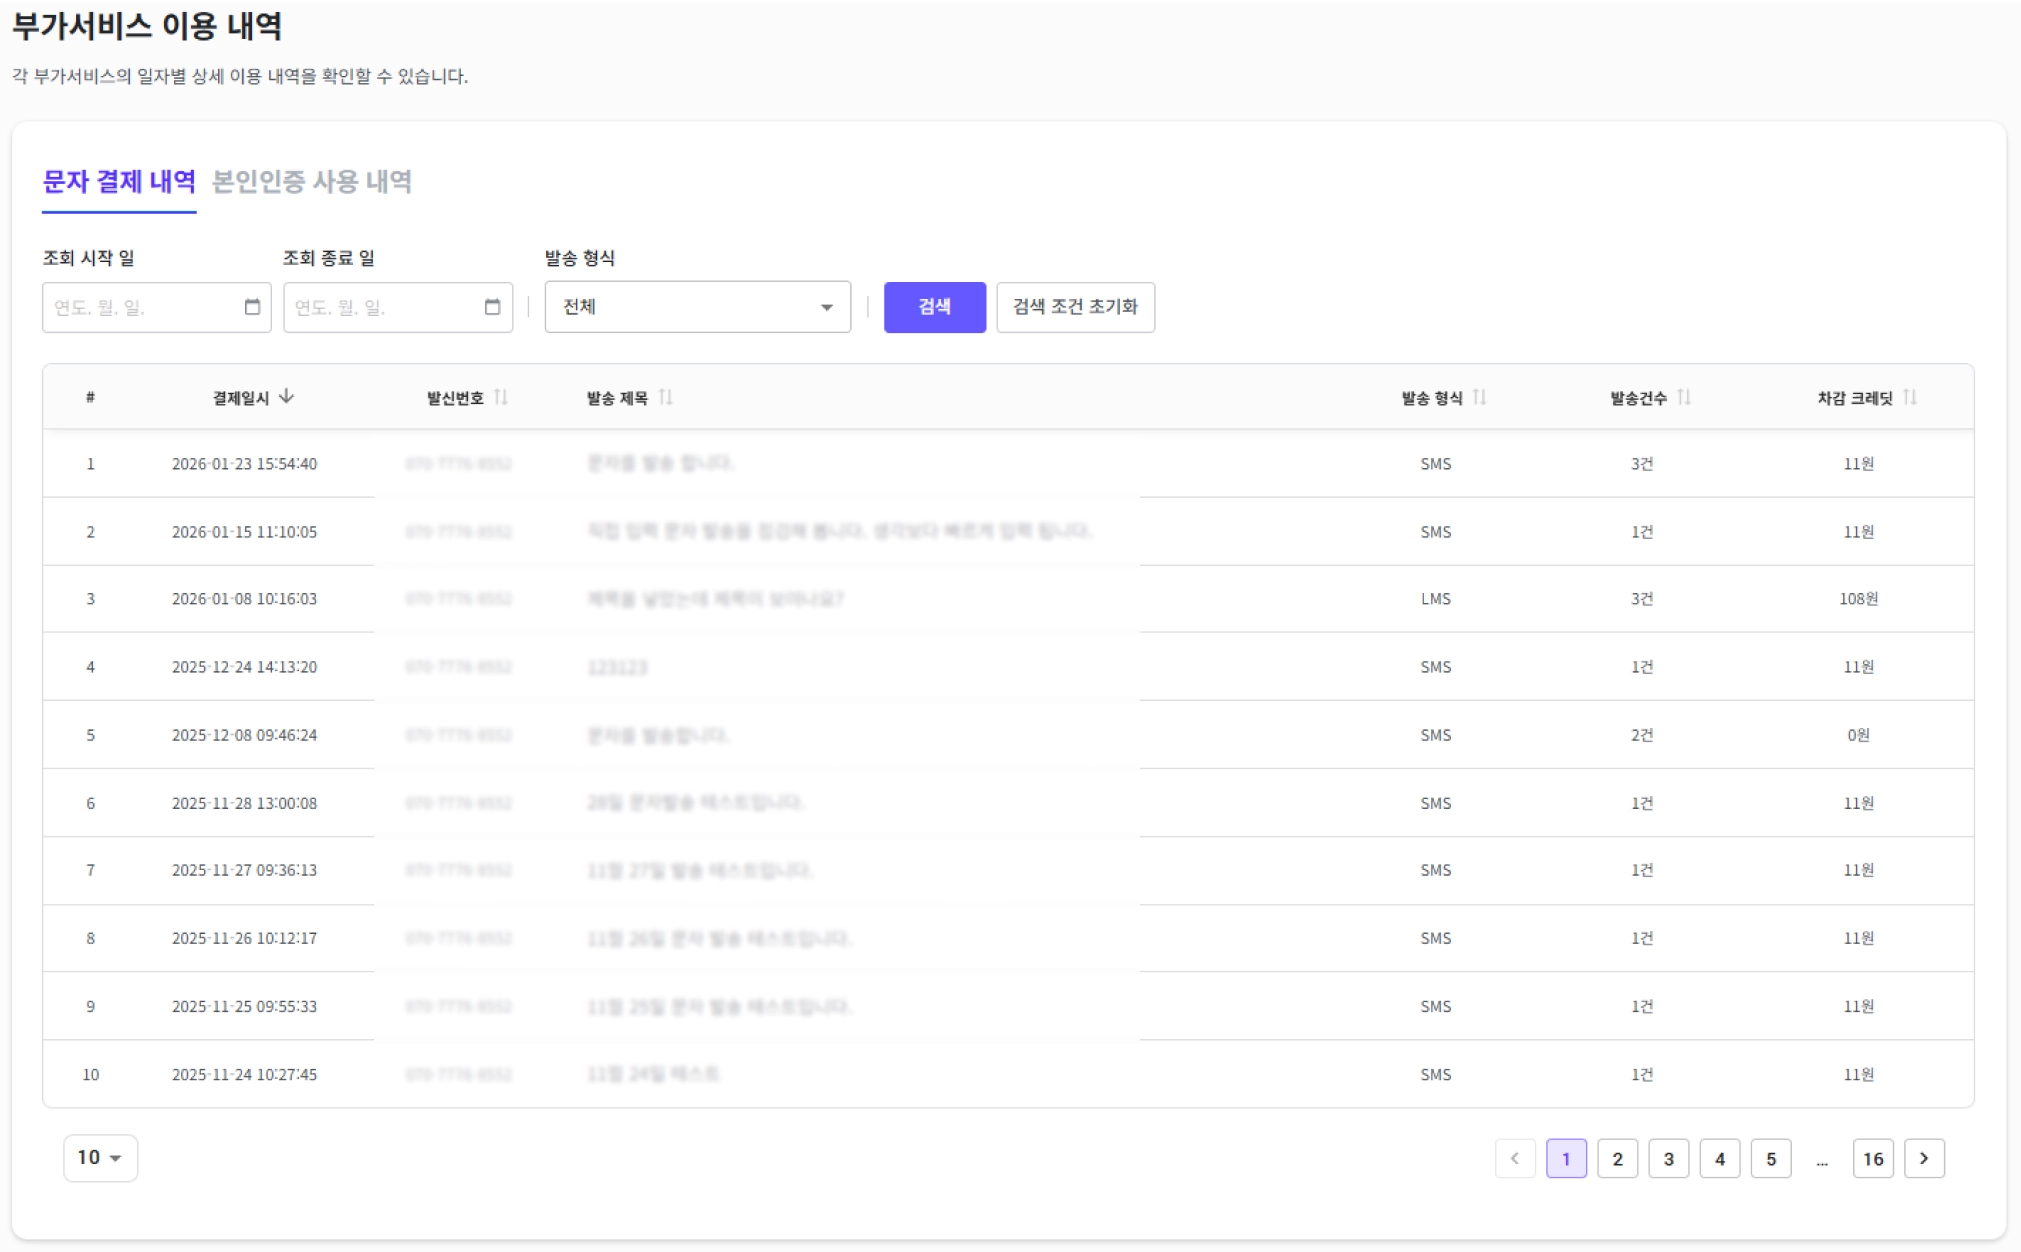This screenshot has height=1252, width=2021.
Task: Click 검색 조건 초기화 button
Action: [x=1075, y=307]
